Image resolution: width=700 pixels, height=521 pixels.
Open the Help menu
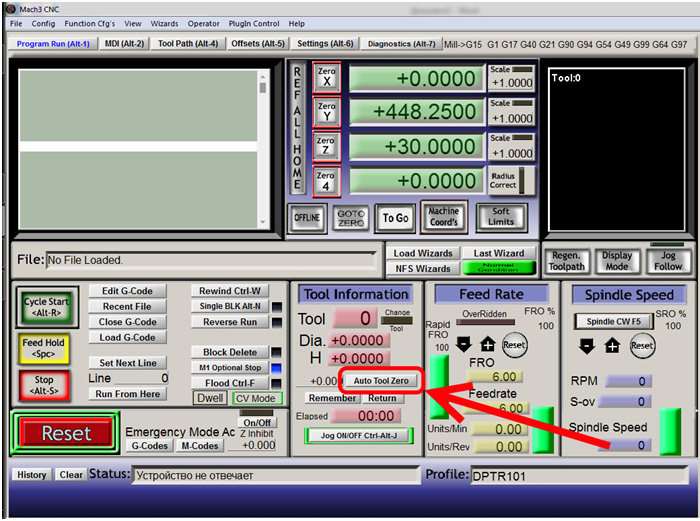(296, 24)
